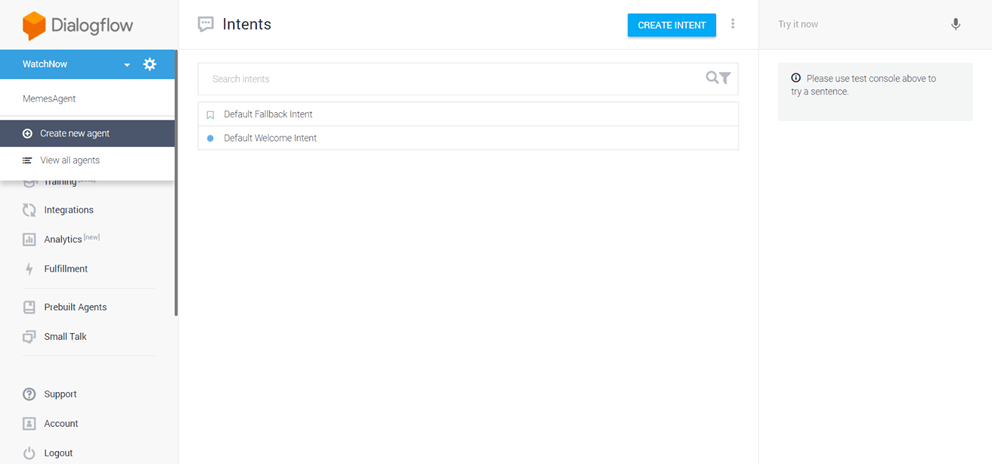992x464 pixels.
Task: Click the Logout power icon
Action: coord(29,453)
